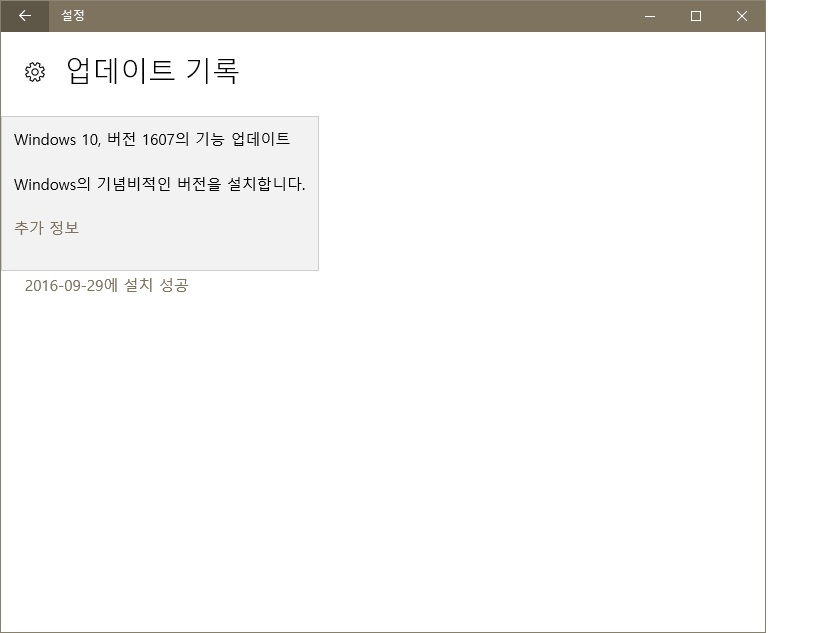
Task: Select the 업데이트 기록 page heading
Action: 152,71
